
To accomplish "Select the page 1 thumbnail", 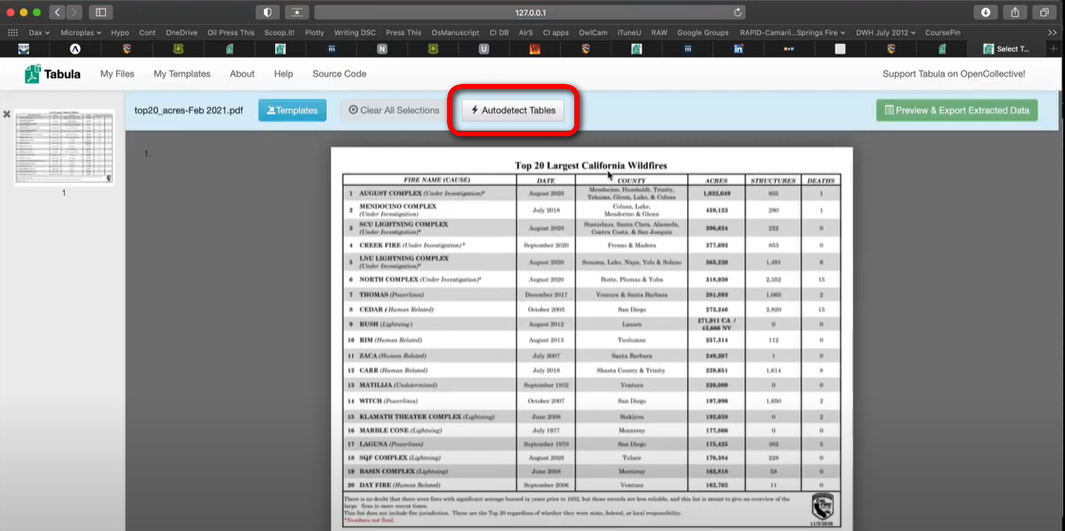I will click(64, 147).
